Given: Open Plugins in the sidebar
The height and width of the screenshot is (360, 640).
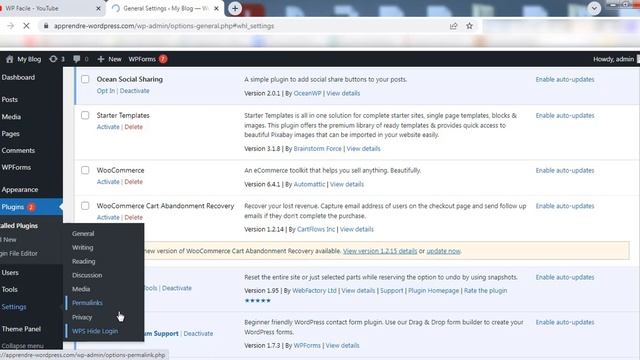Looking at the screenshot, I should [13, 207].
